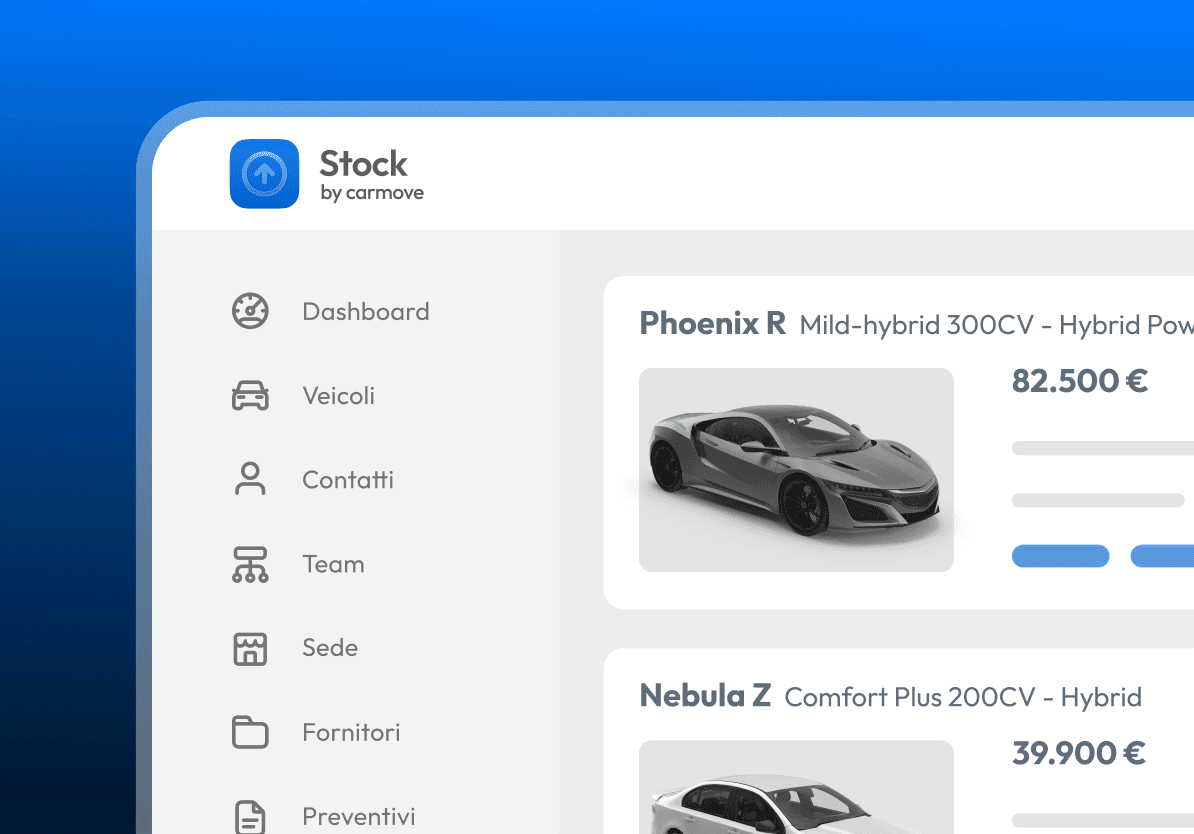Viewport: 1194px width, 834px height.
Task: Open the Phoenix R vehicle card title
Action: coord(712,323)
